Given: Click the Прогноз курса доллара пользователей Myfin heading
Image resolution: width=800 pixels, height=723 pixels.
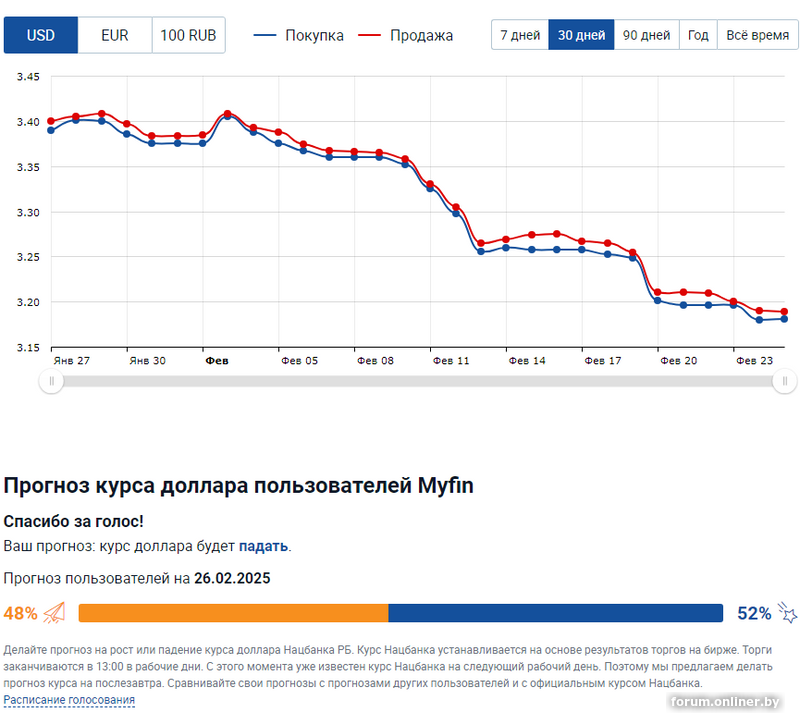Looking at the screenshot, I should pyautogui.click(x=239, y=485).
